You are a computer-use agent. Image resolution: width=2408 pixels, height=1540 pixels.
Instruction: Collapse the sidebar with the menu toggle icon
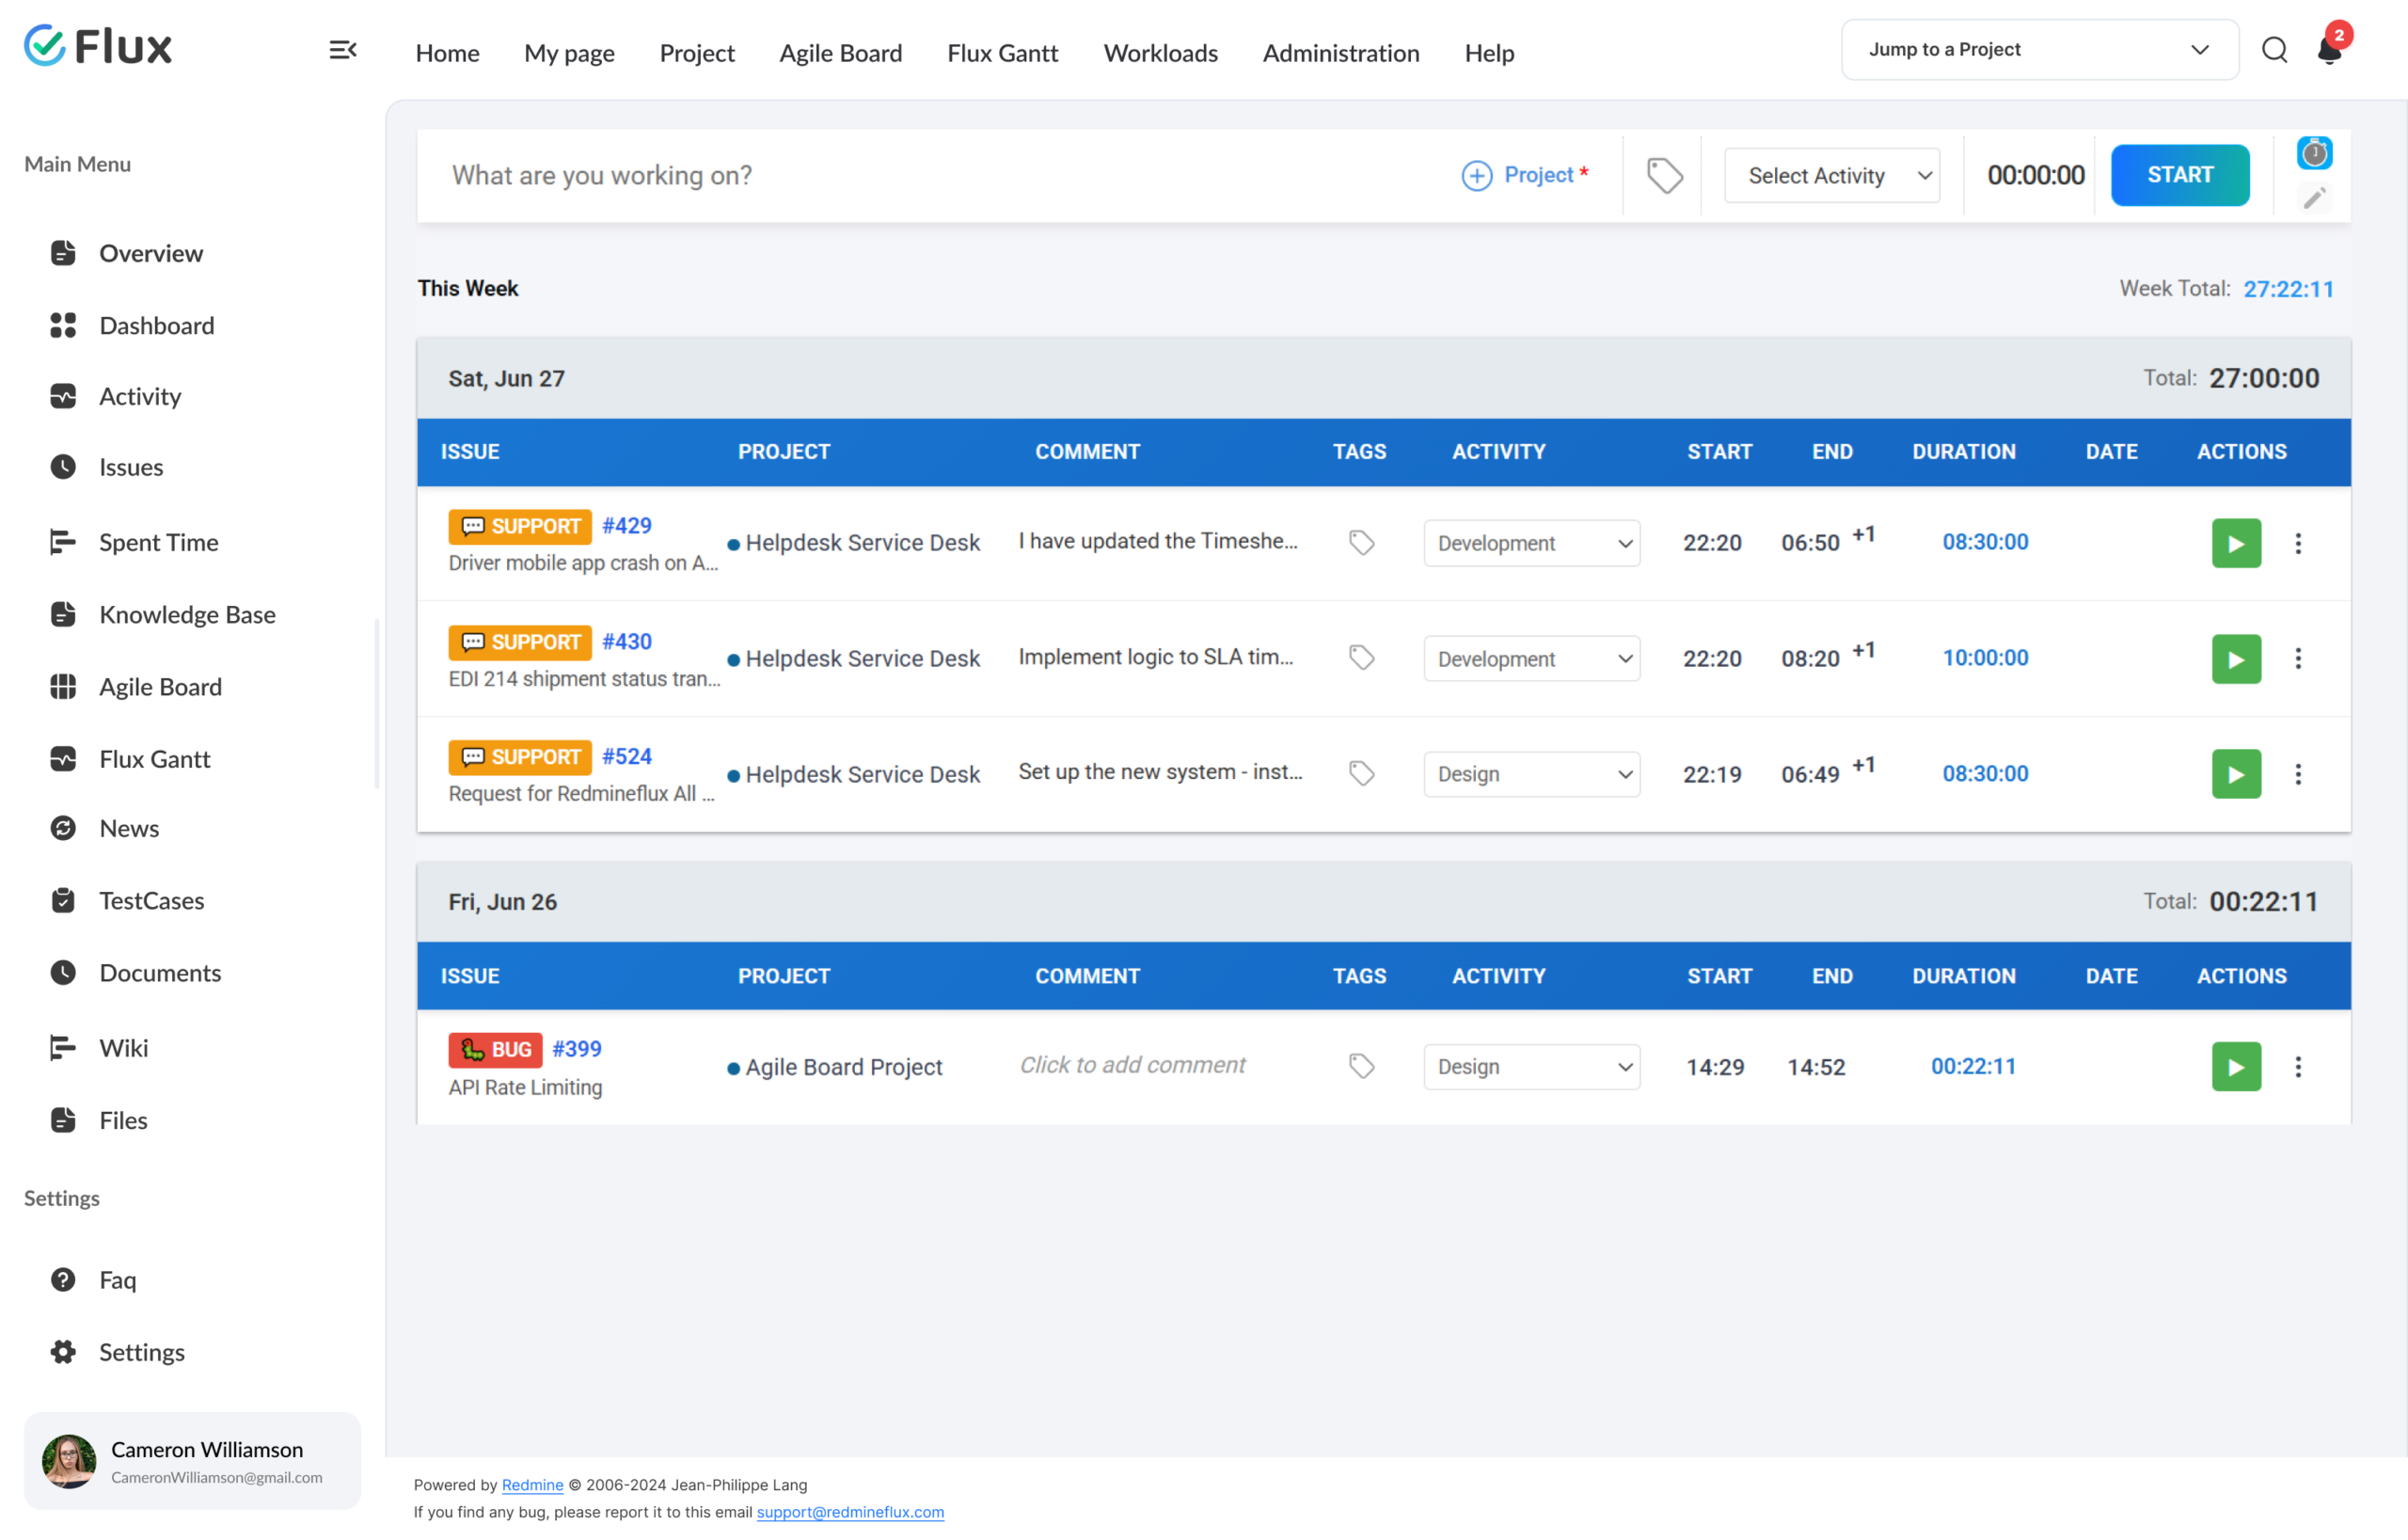click(x=343, y=50)
